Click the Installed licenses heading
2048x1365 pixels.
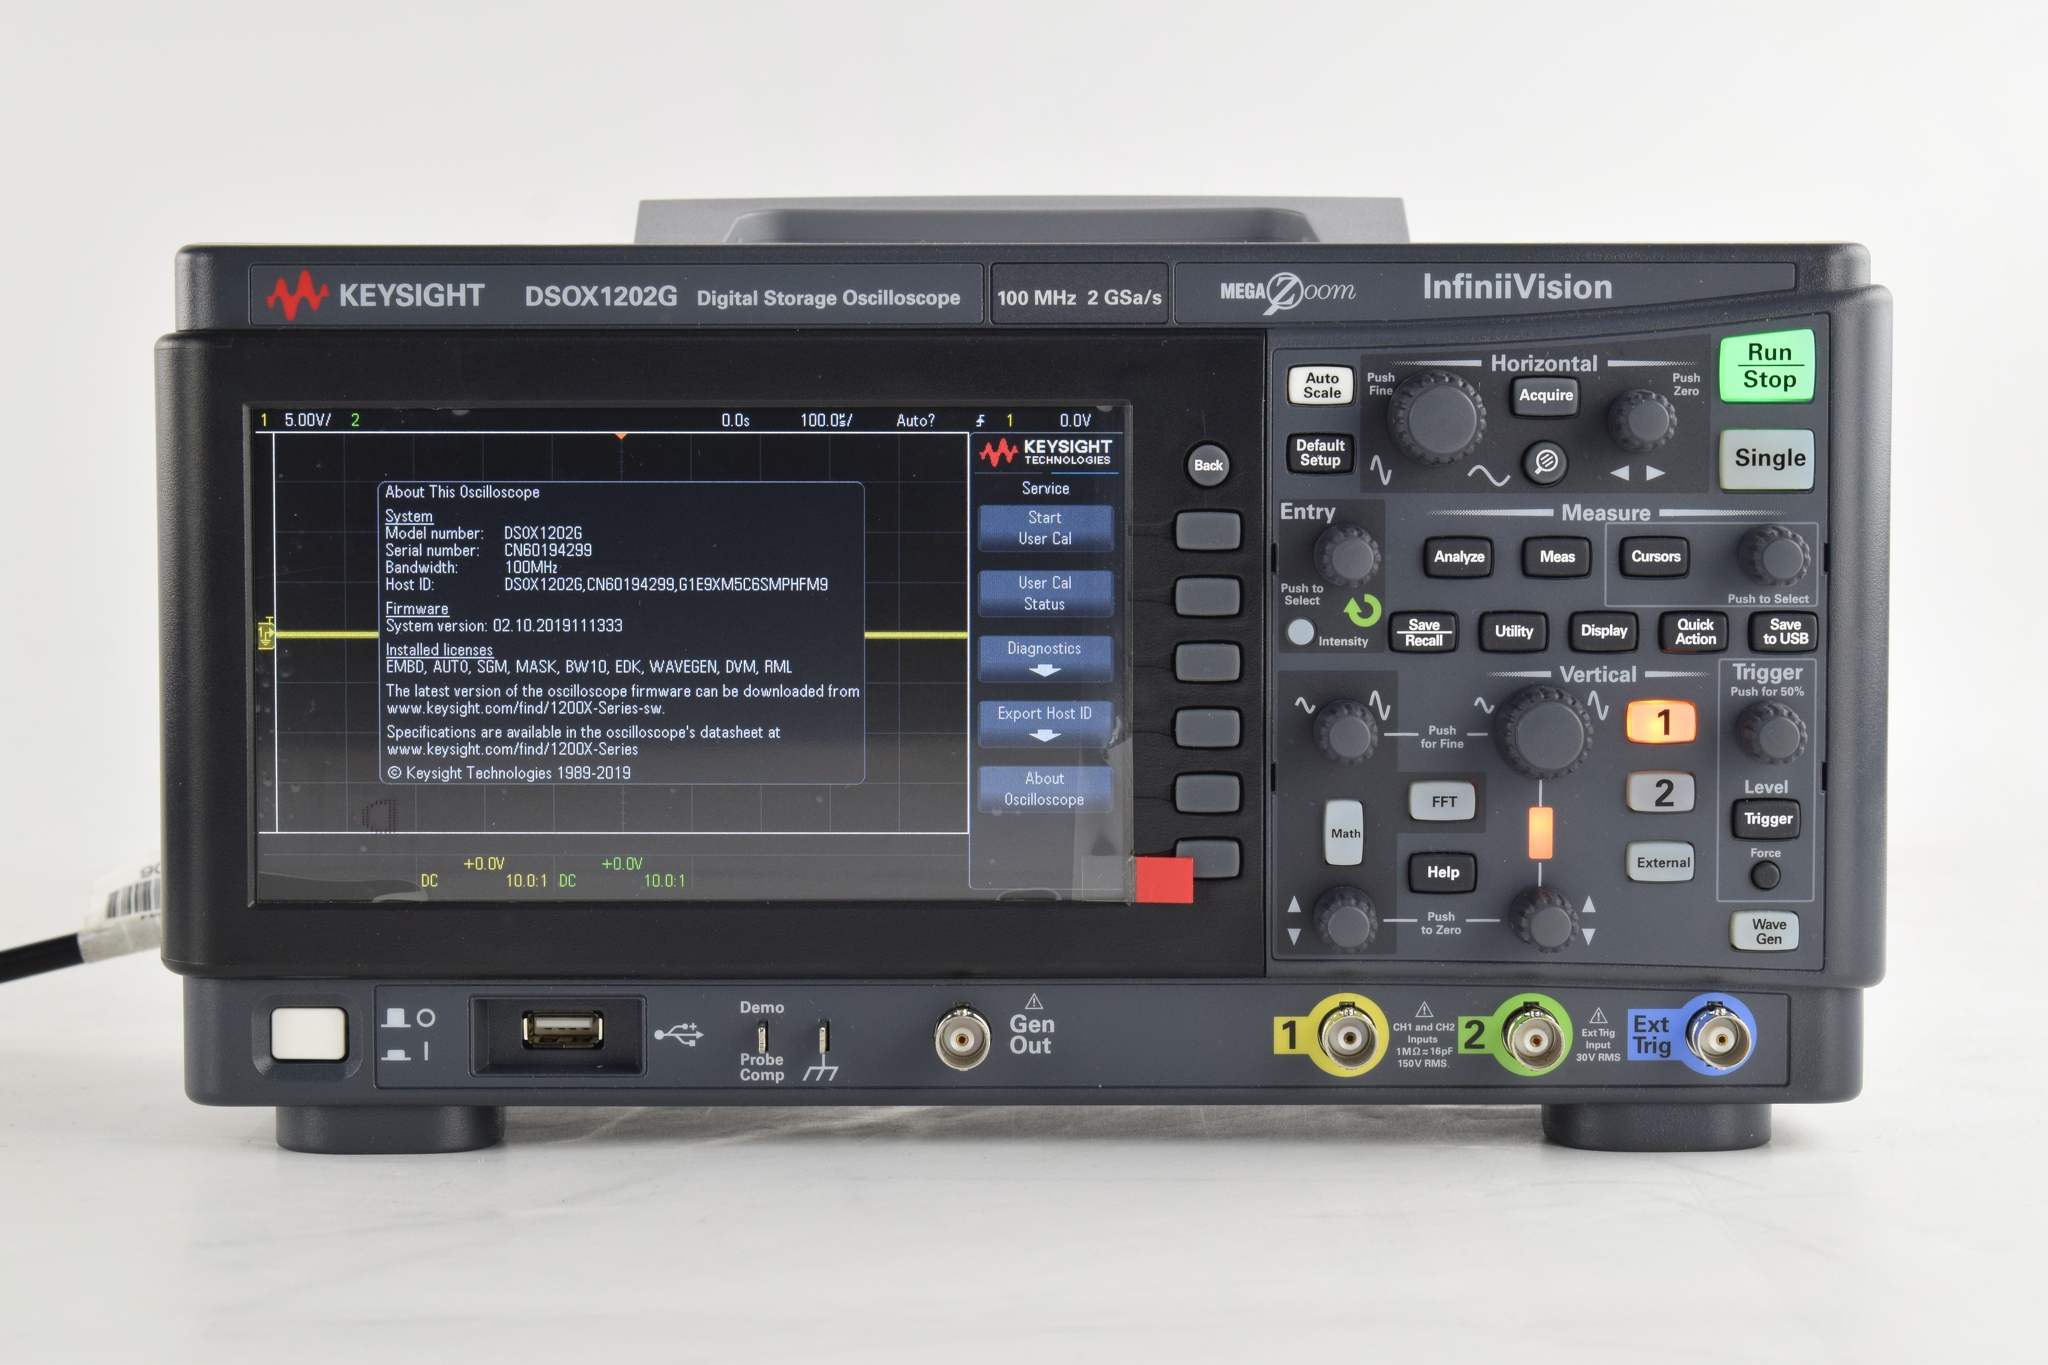pos(439,650)
